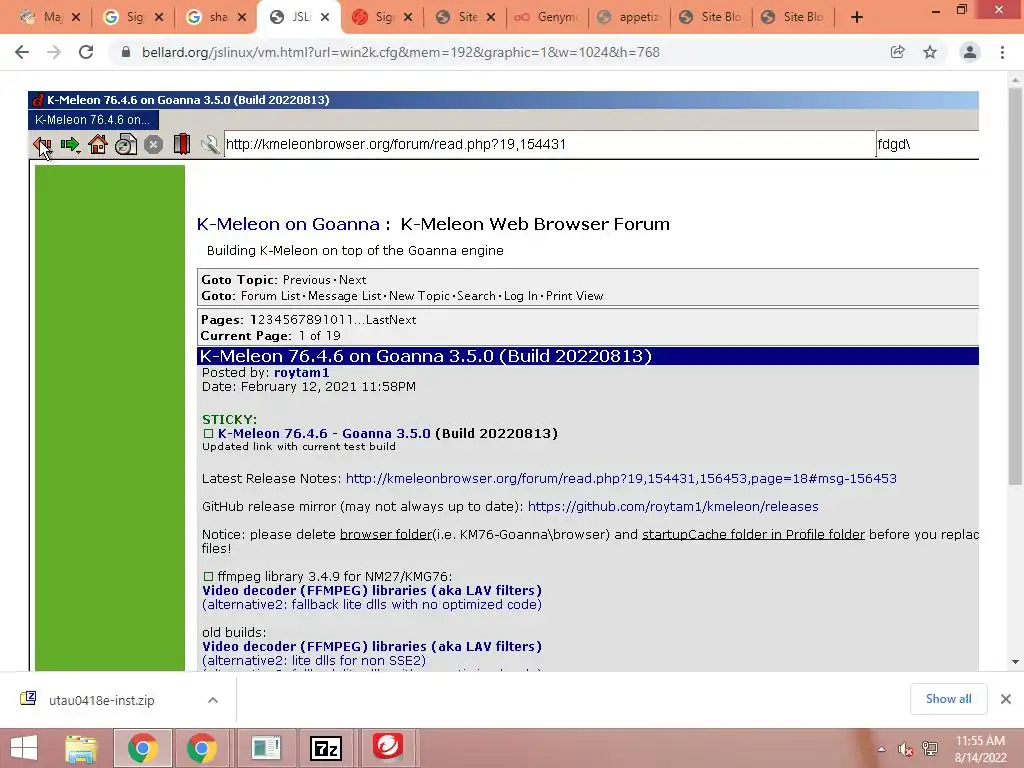
Task: Click the K-Meleon stop loading icon
Action: pyautogui.click(x=153, y=144)
